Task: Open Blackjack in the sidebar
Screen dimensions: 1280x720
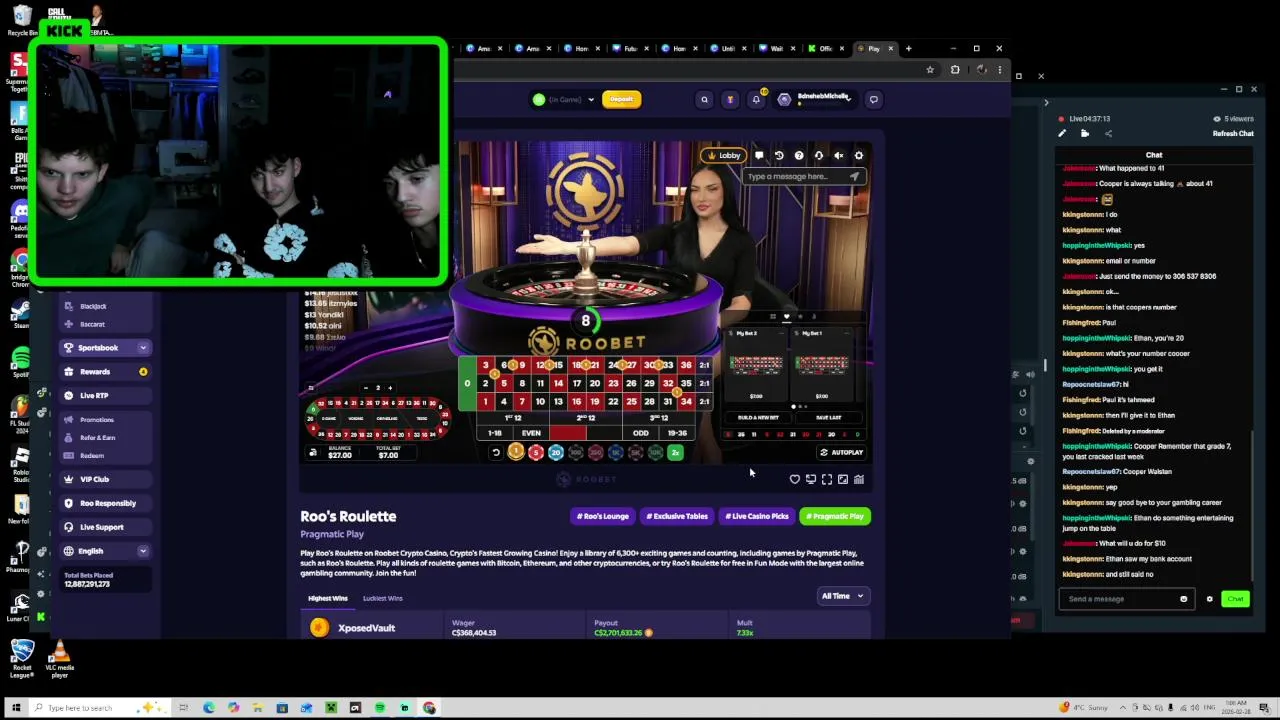Action: 93,306
